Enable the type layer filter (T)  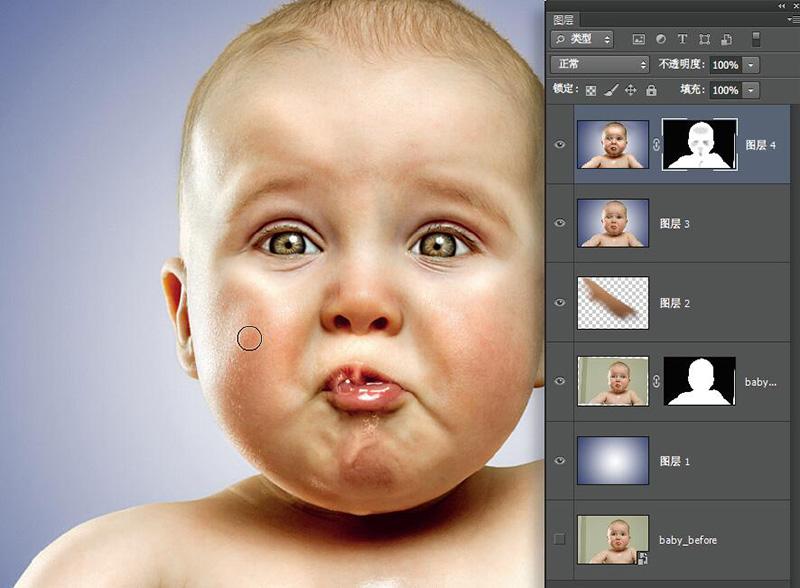[682, 39]
